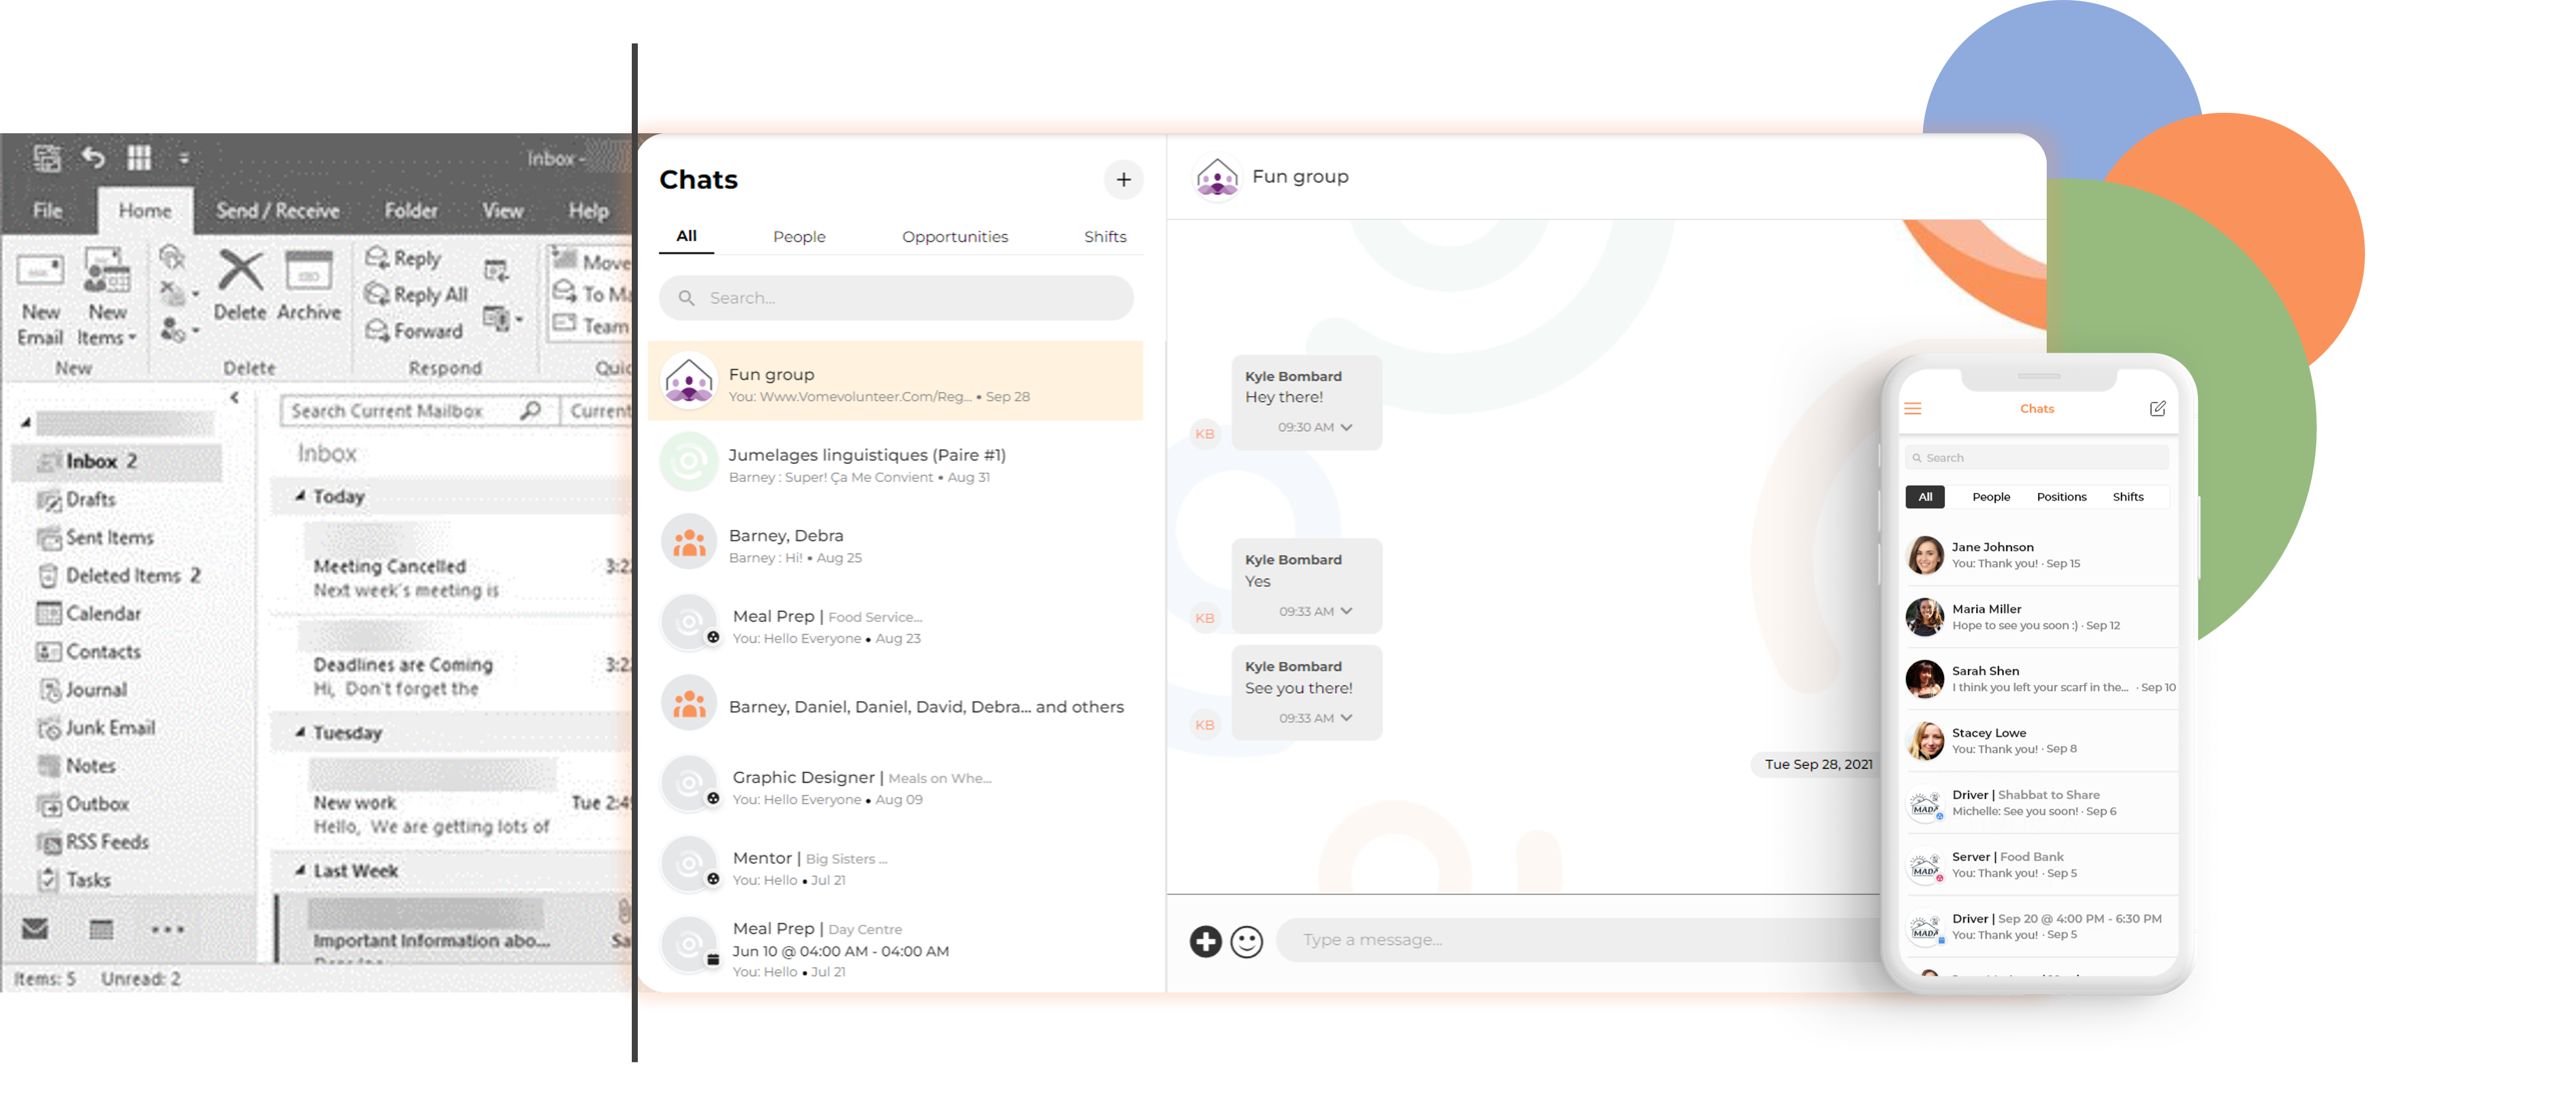The height and width of the screenshot is (1095, 2576).
Task: Select the Shifts filter on phone
Action: 2127,496
